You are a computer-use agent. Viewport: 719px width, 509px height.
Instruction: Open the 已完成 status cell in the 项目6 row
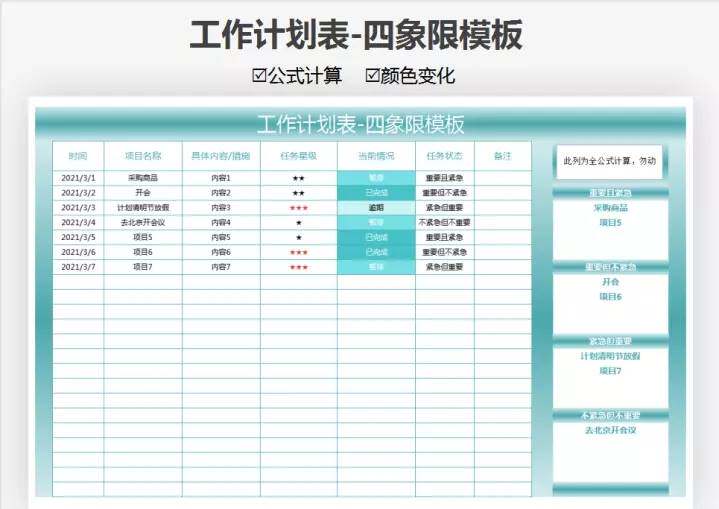point(376,252)
